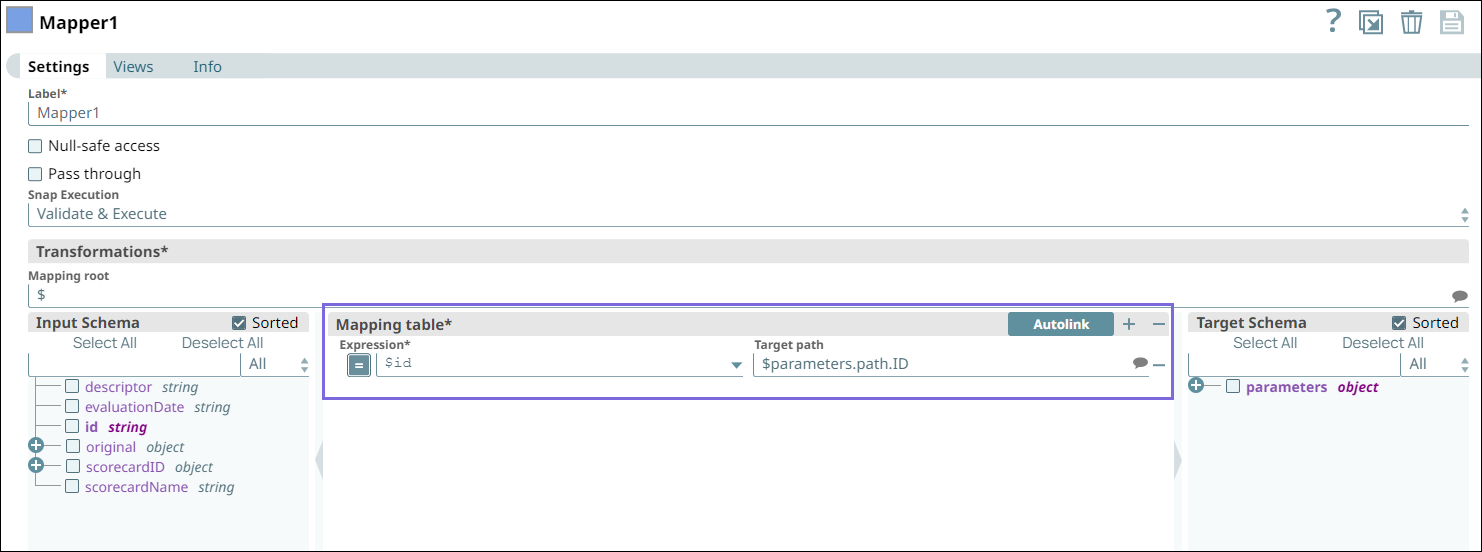
Task: Open the help question mark icon
Action: (x=1332, y=21)
